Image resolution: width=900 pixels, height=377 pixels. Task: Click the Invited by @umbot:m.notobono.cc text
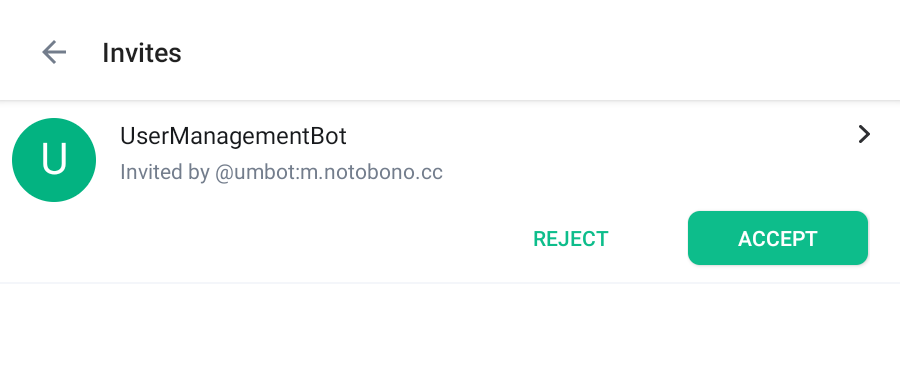281,172
